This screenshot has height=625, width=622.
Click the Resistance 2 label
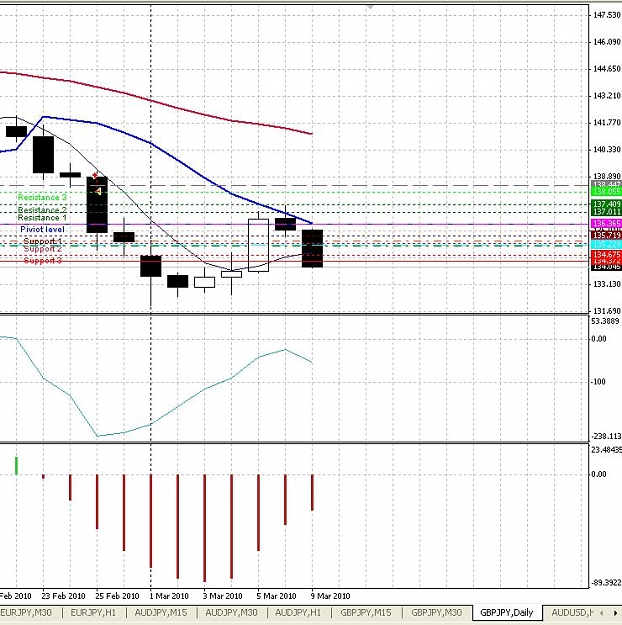coord(42,210)
